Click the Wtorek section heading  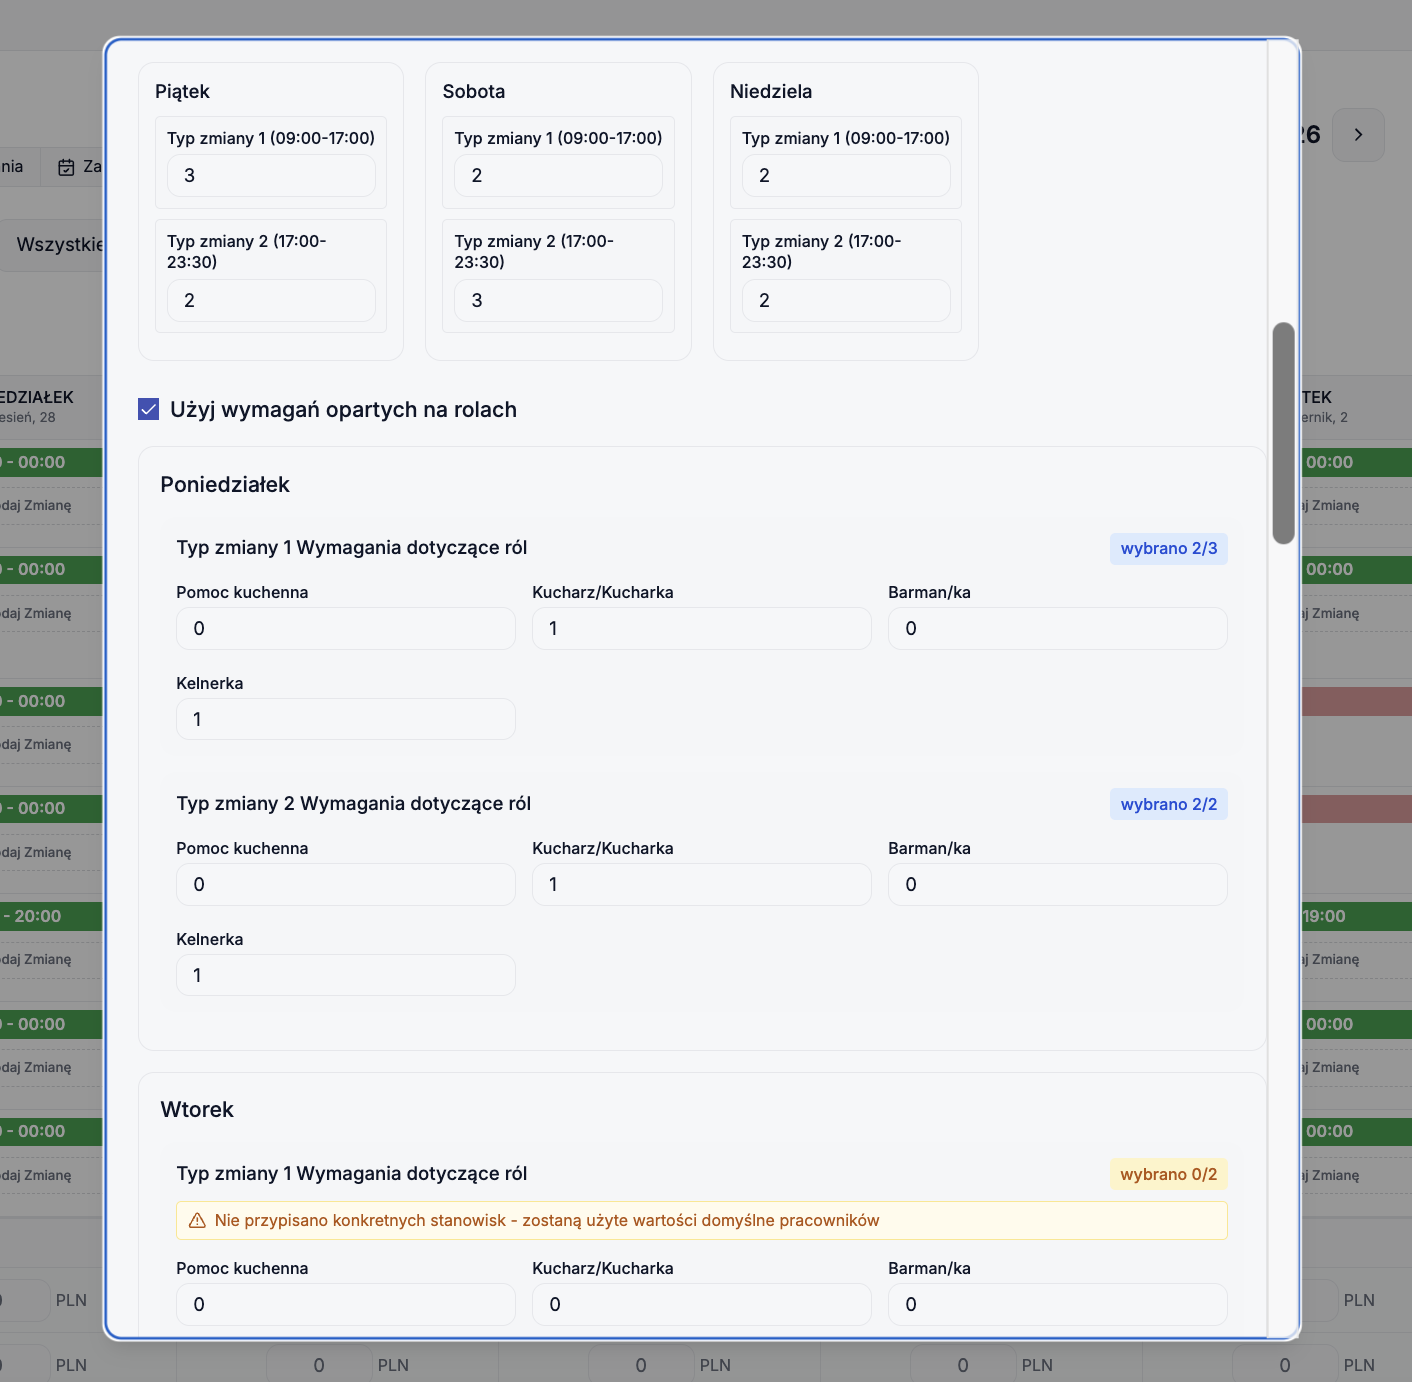coord(197,1109)
